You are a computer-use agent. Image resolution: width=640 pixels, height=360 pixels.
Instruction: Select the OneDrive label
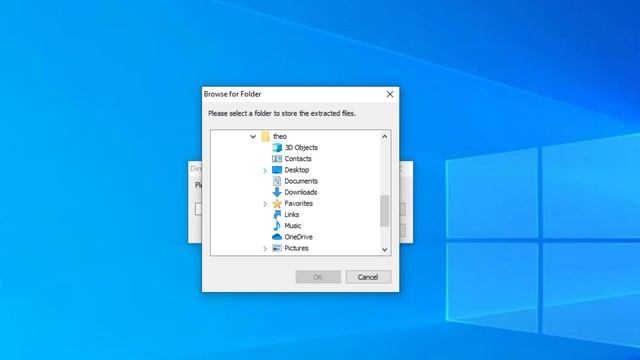pos(299,237)
